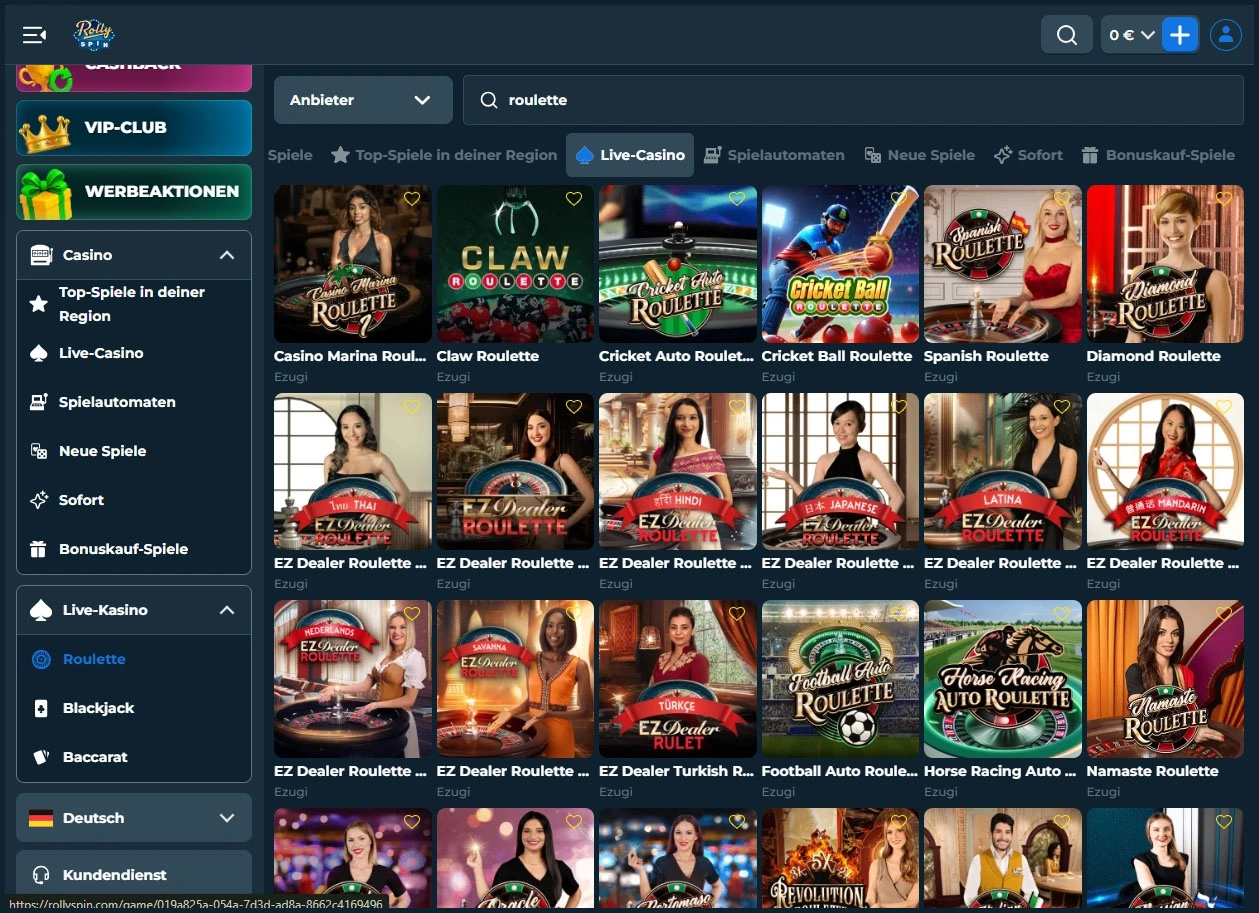Switch to the Neue Spiele tab
Image resolution: width=1259 pixels, height=913 pixels.
click(x=919, y=155)
